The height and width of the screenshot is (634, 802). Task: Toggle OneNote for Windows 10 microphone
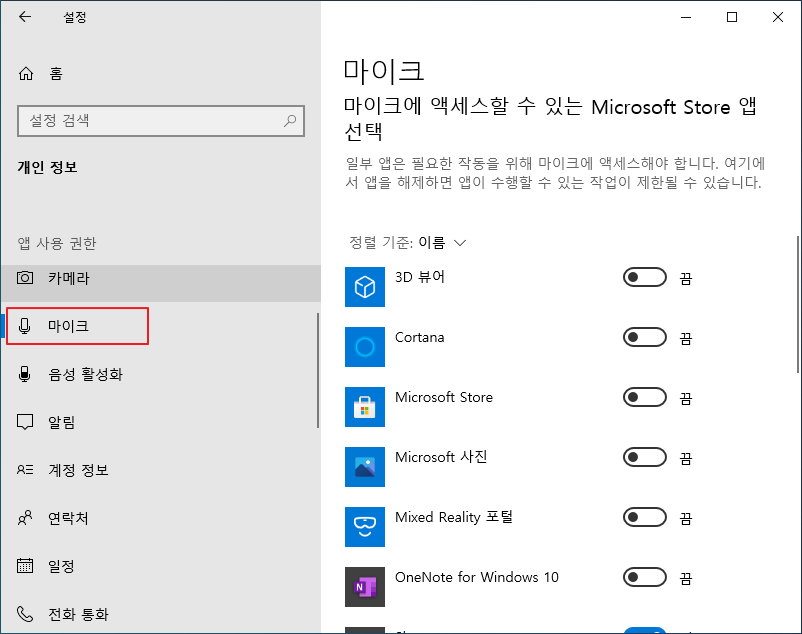644,577
